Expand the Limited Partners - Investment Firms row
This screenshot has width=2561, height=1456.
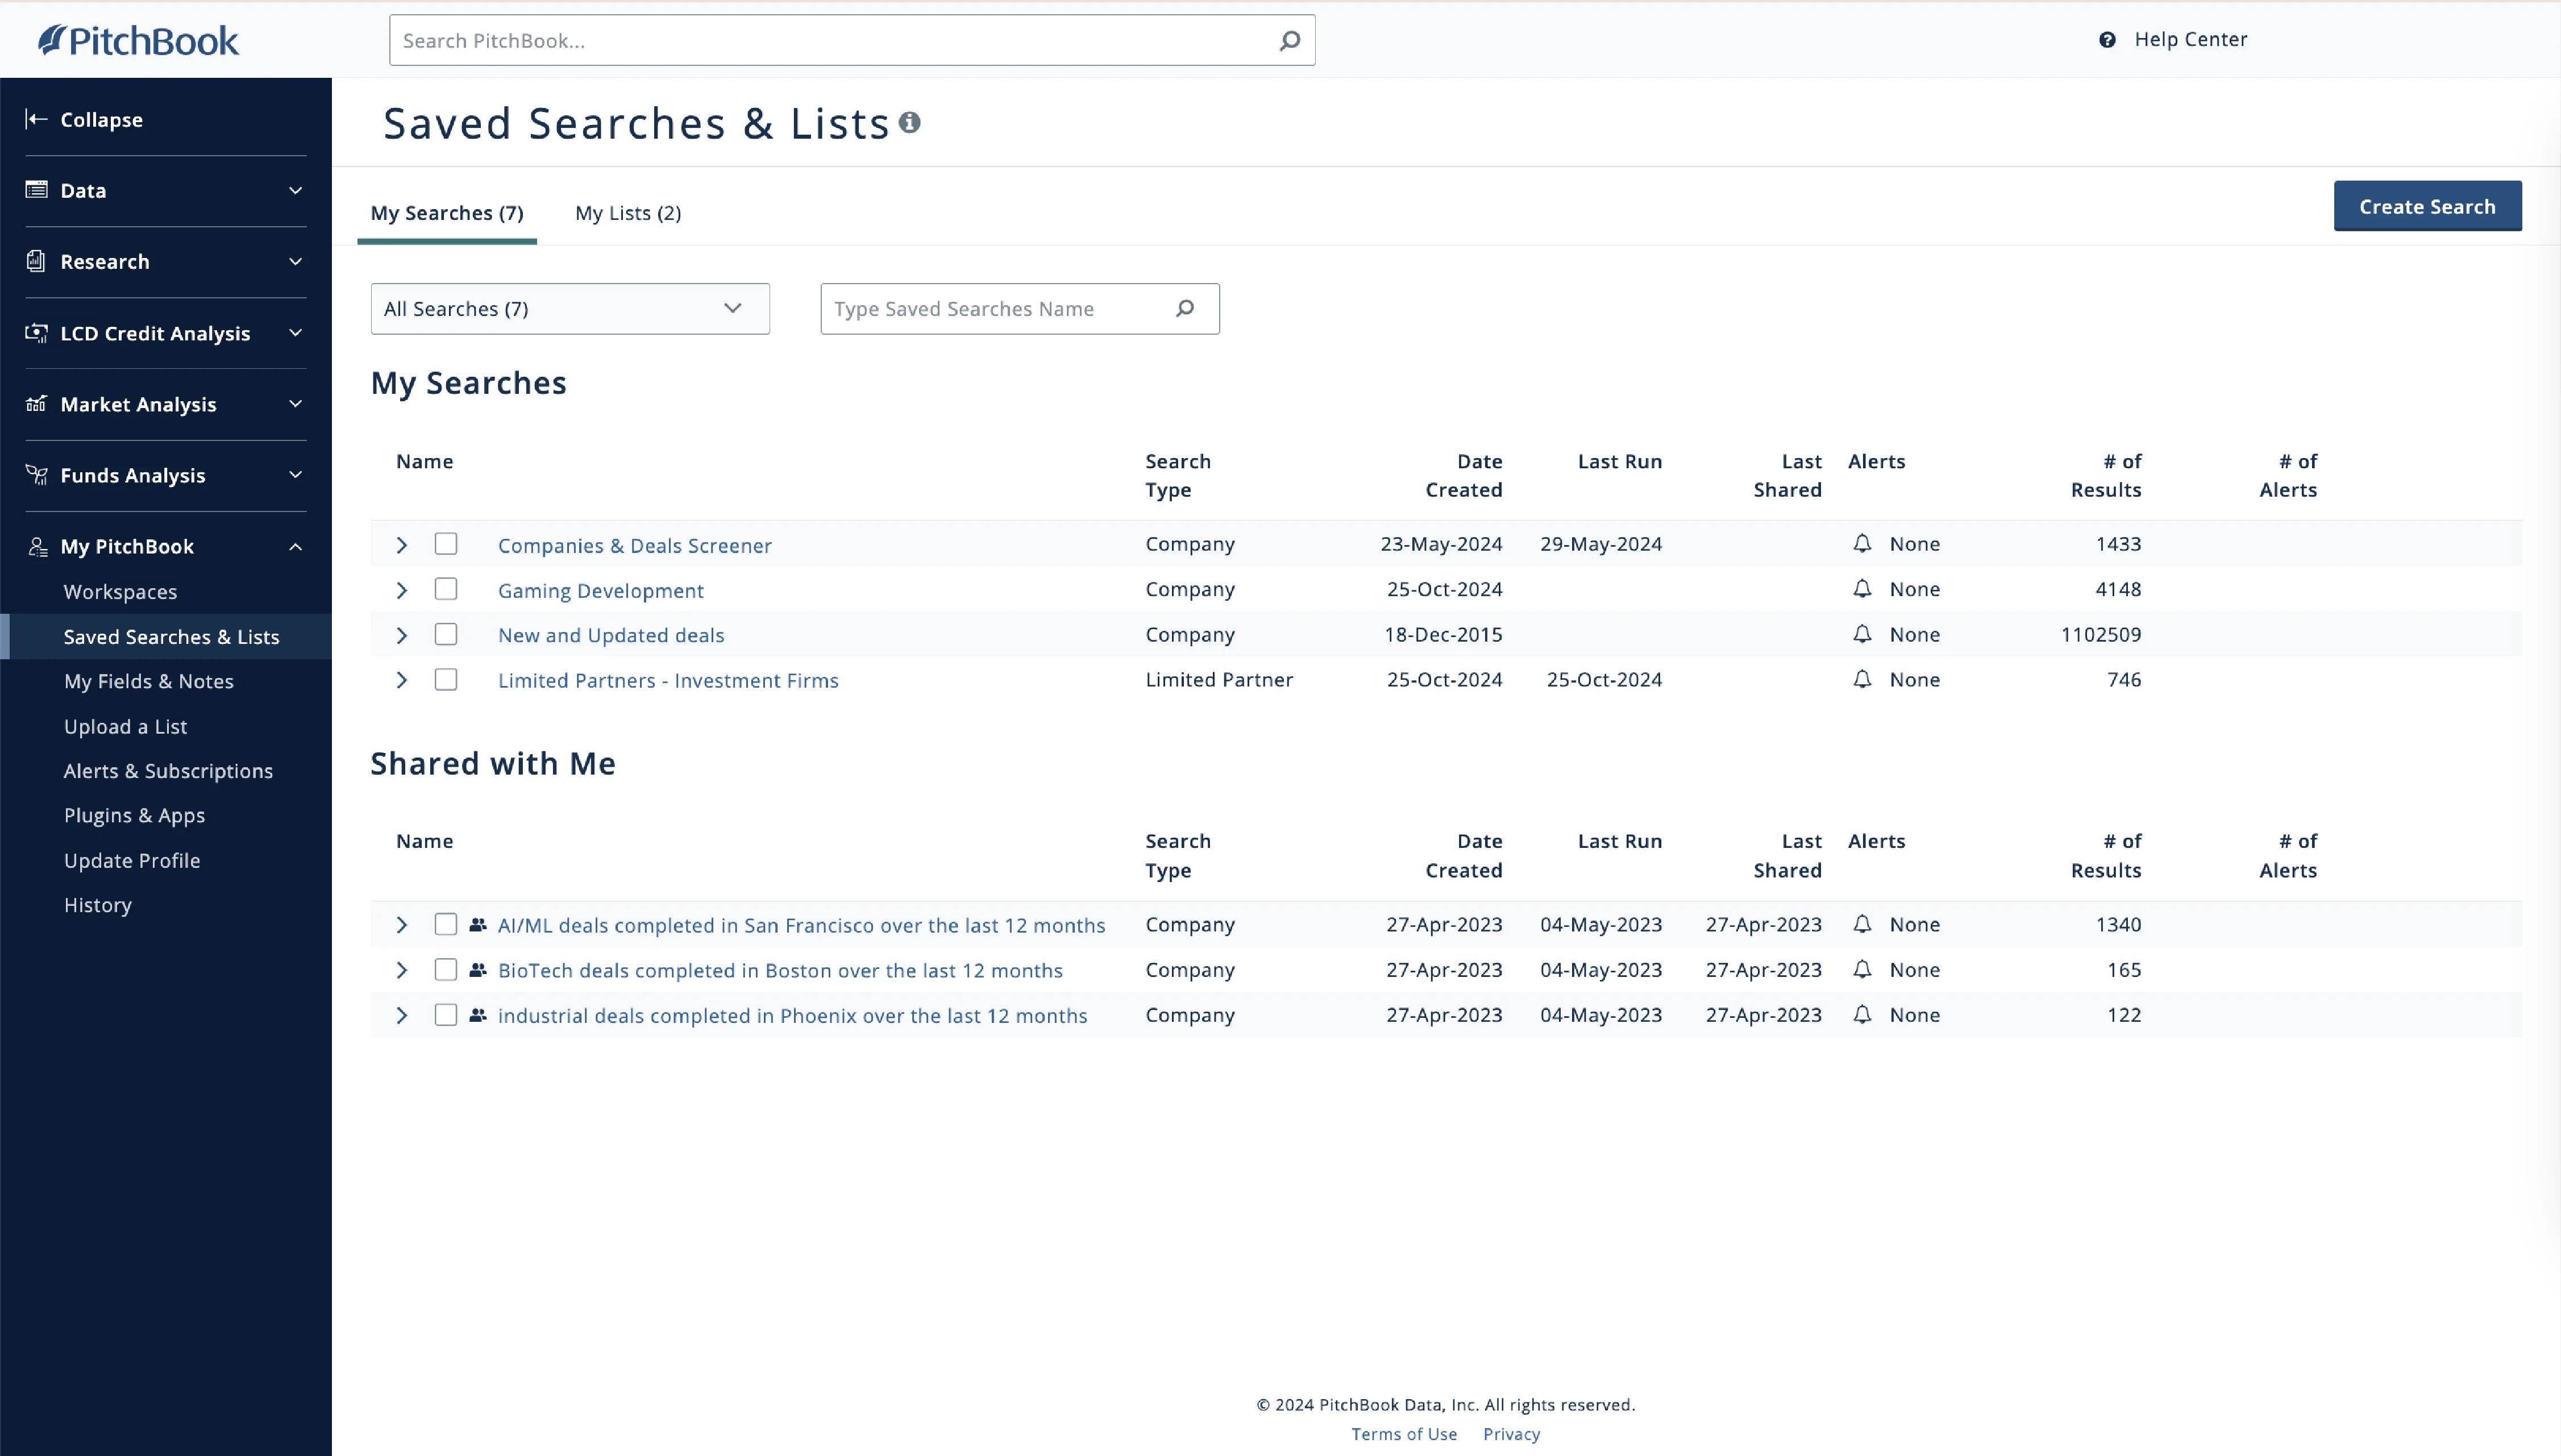402,680
